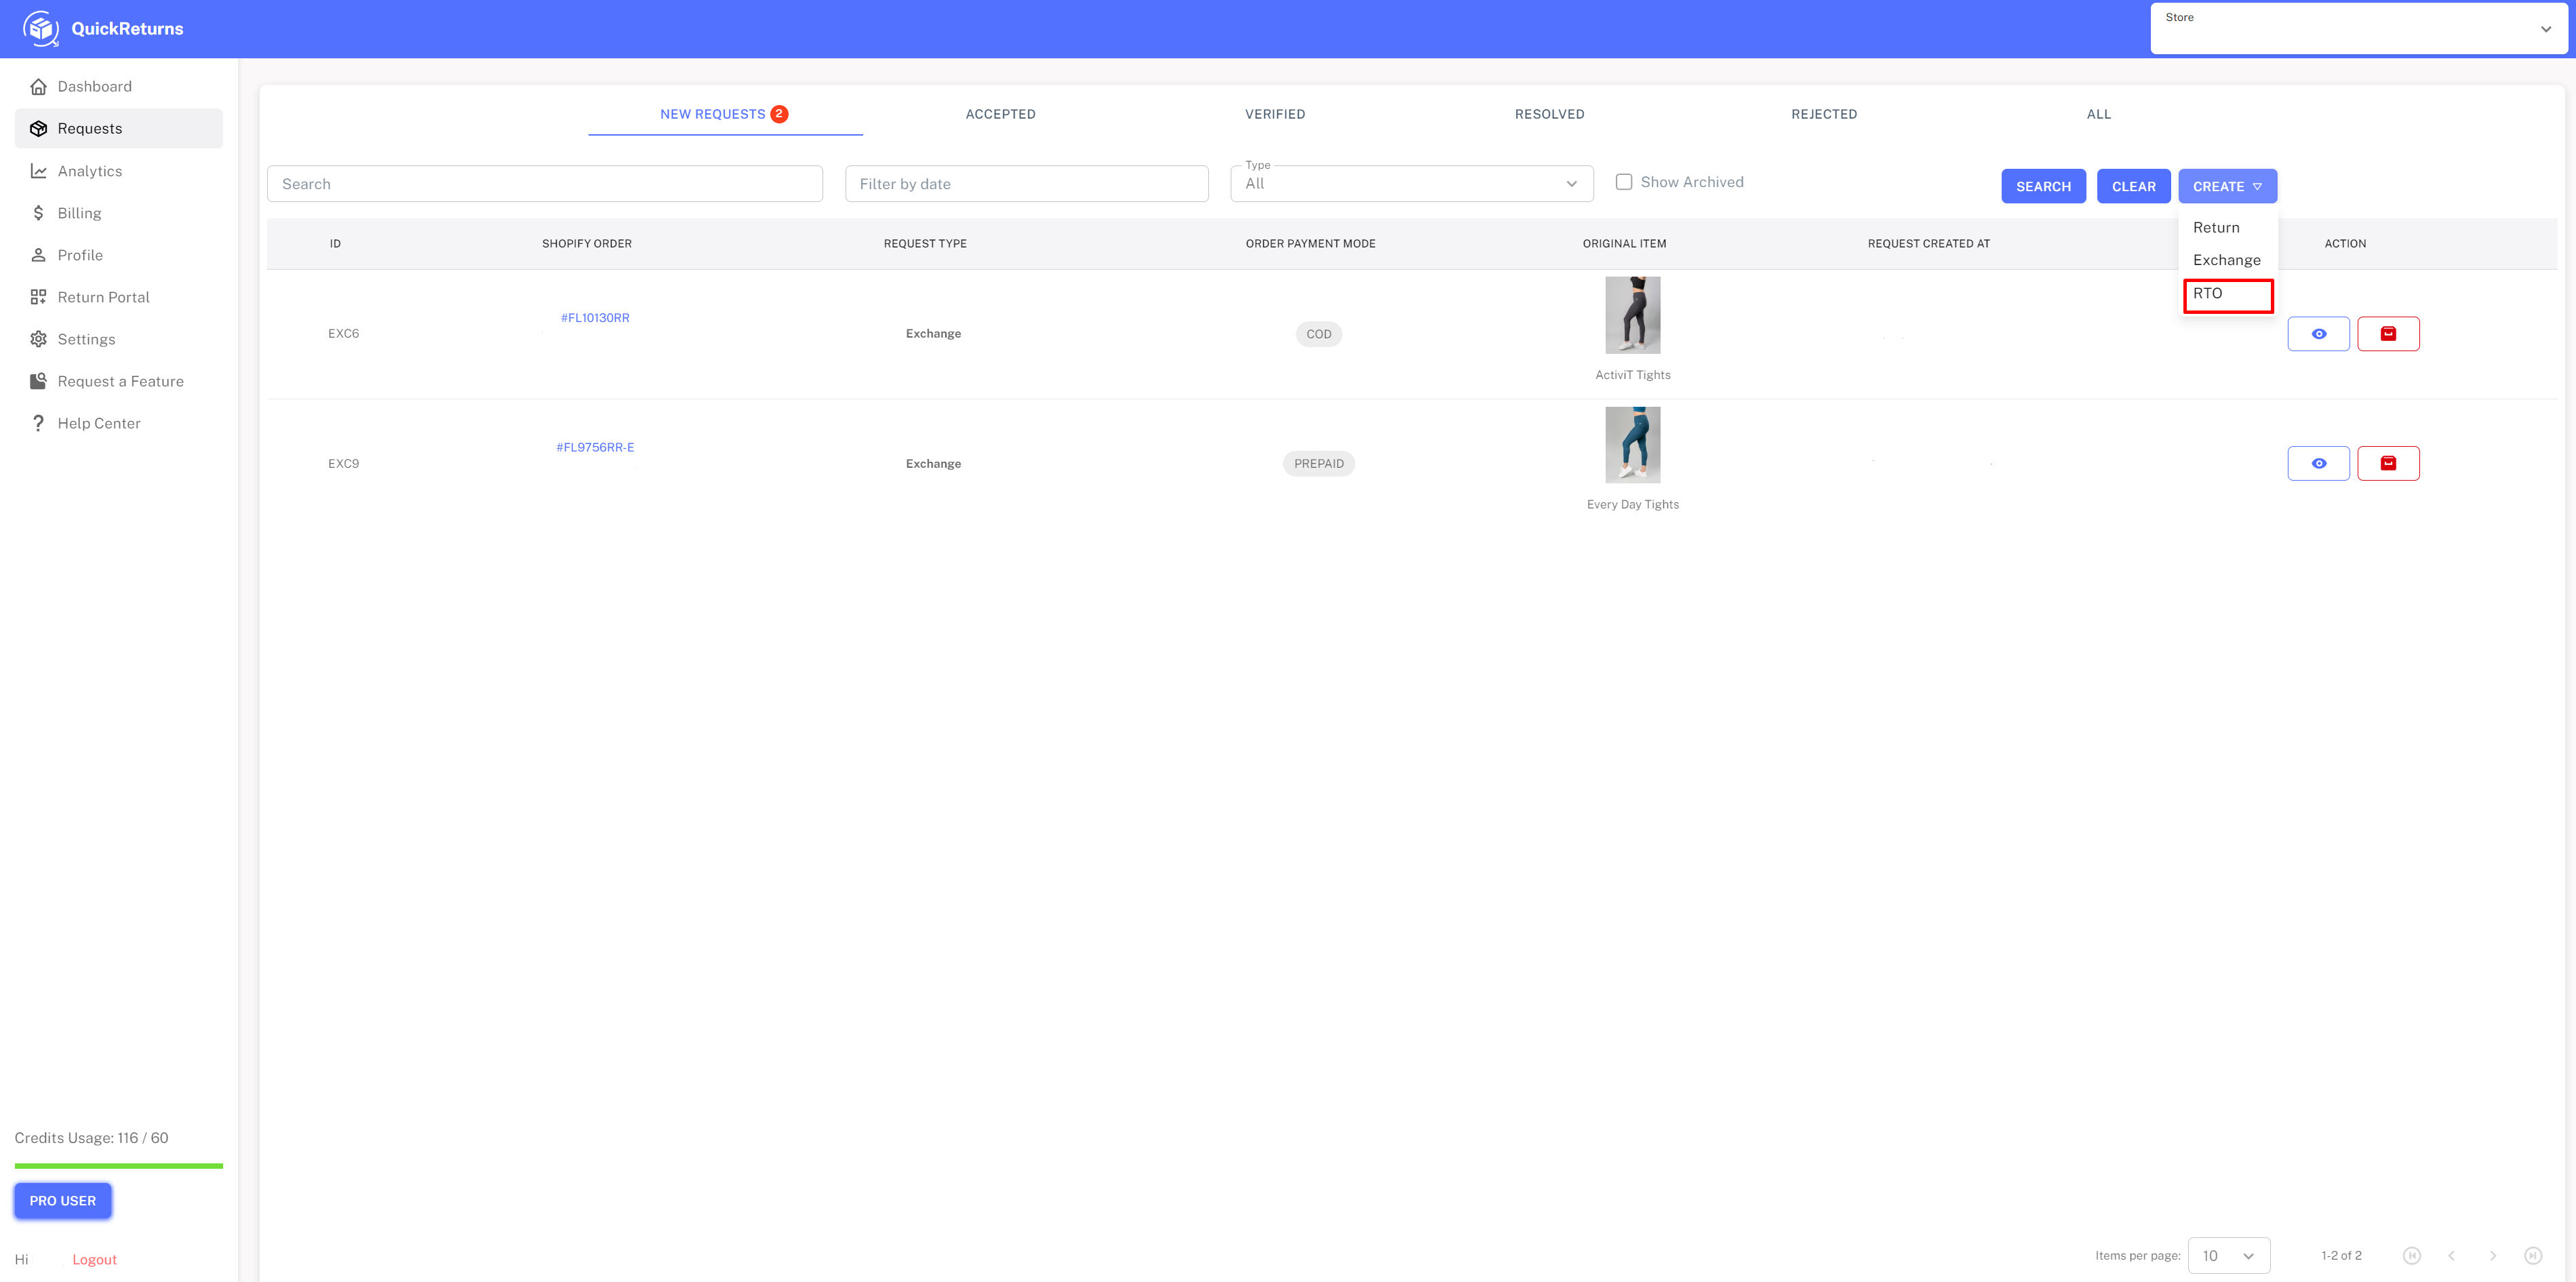Switch to the VERIFIED tab
The image size is (2576, 1282).
(x=1274, y=114)
